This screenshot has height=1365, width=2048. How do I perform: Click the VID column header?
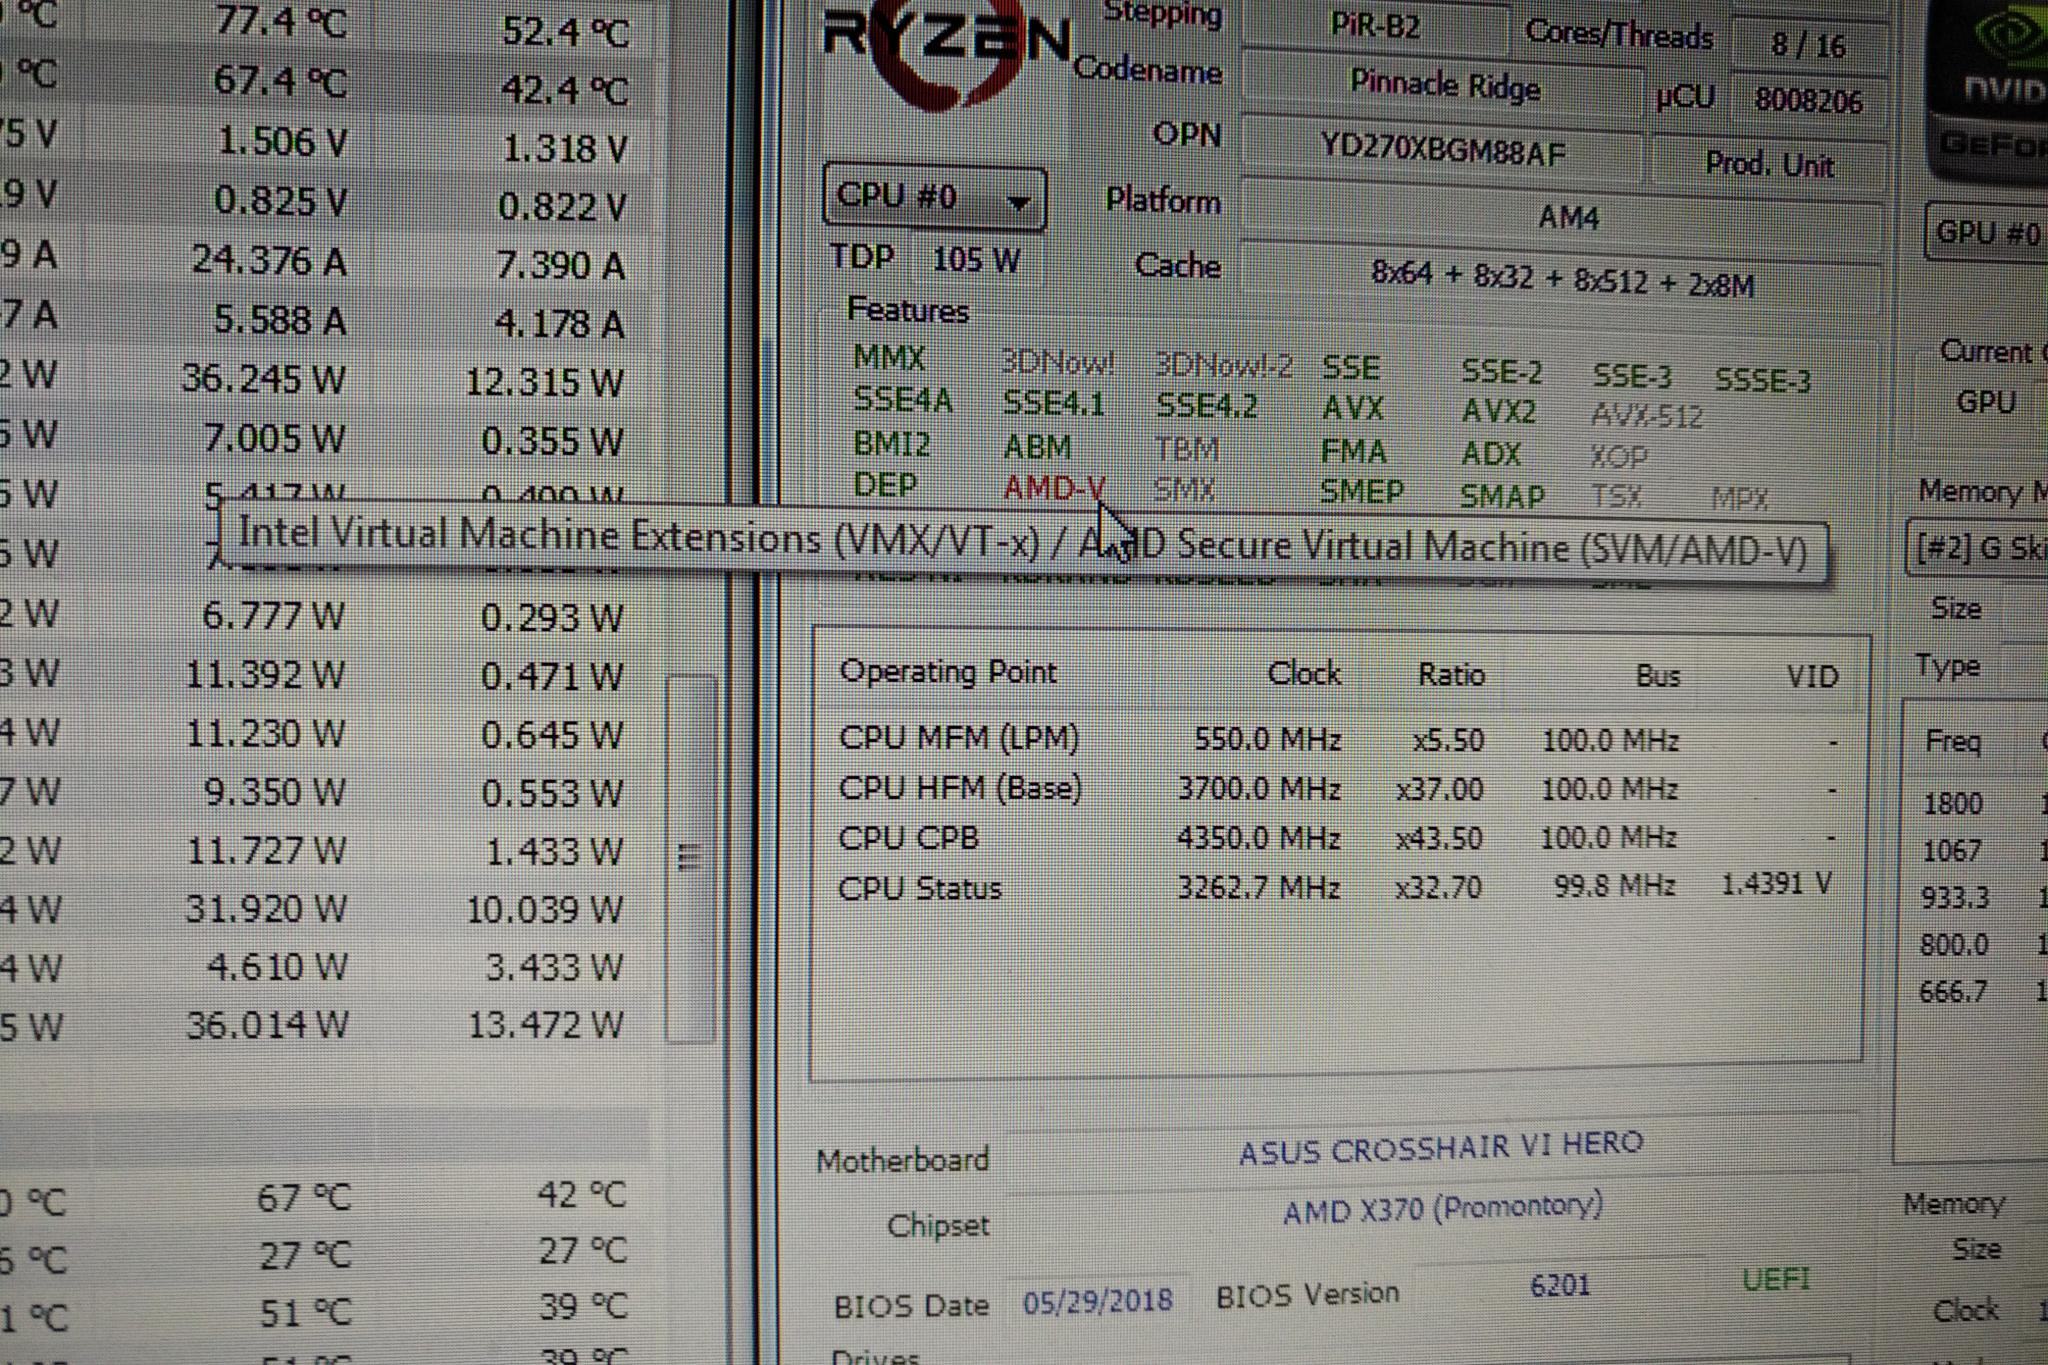pyautogui.click(x=1813, y=677)
